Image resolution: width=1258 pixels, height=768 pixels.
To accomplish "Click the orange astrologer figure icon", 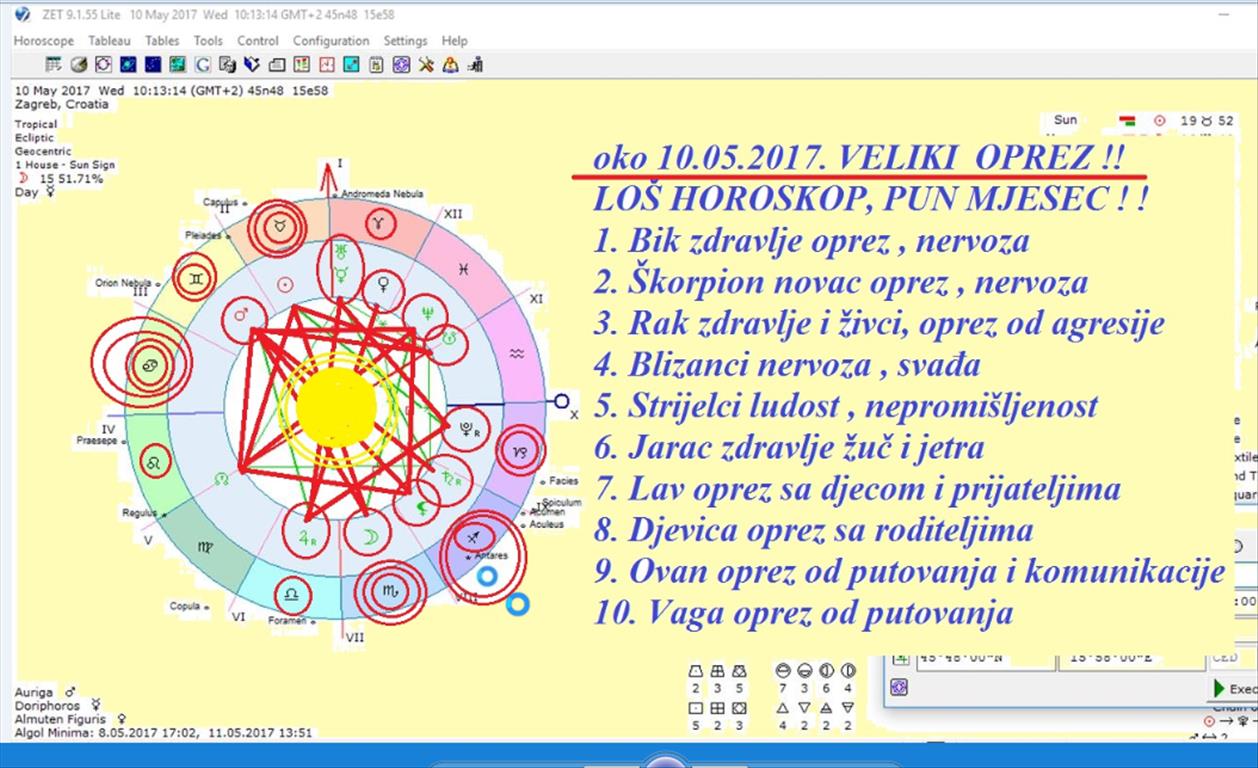I will 451,65.
